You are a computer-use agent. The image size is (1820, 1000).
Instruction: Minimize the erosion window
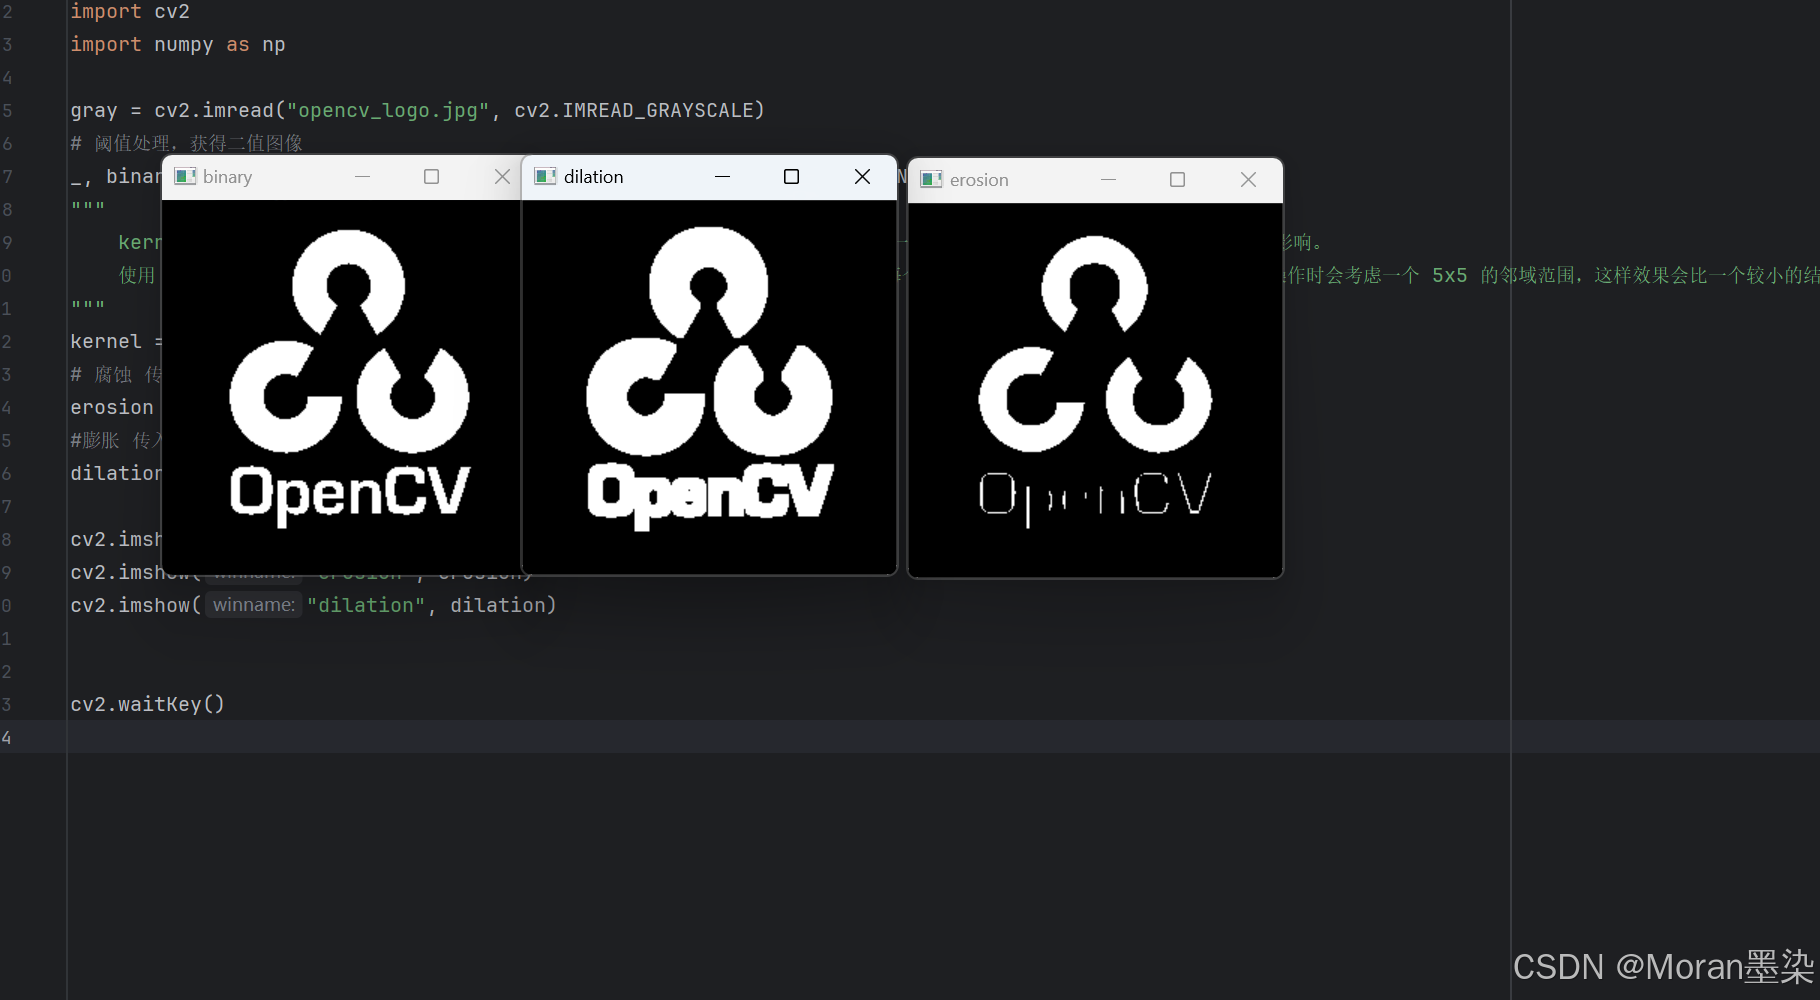pyautogui.click(x=1108, y=180)
